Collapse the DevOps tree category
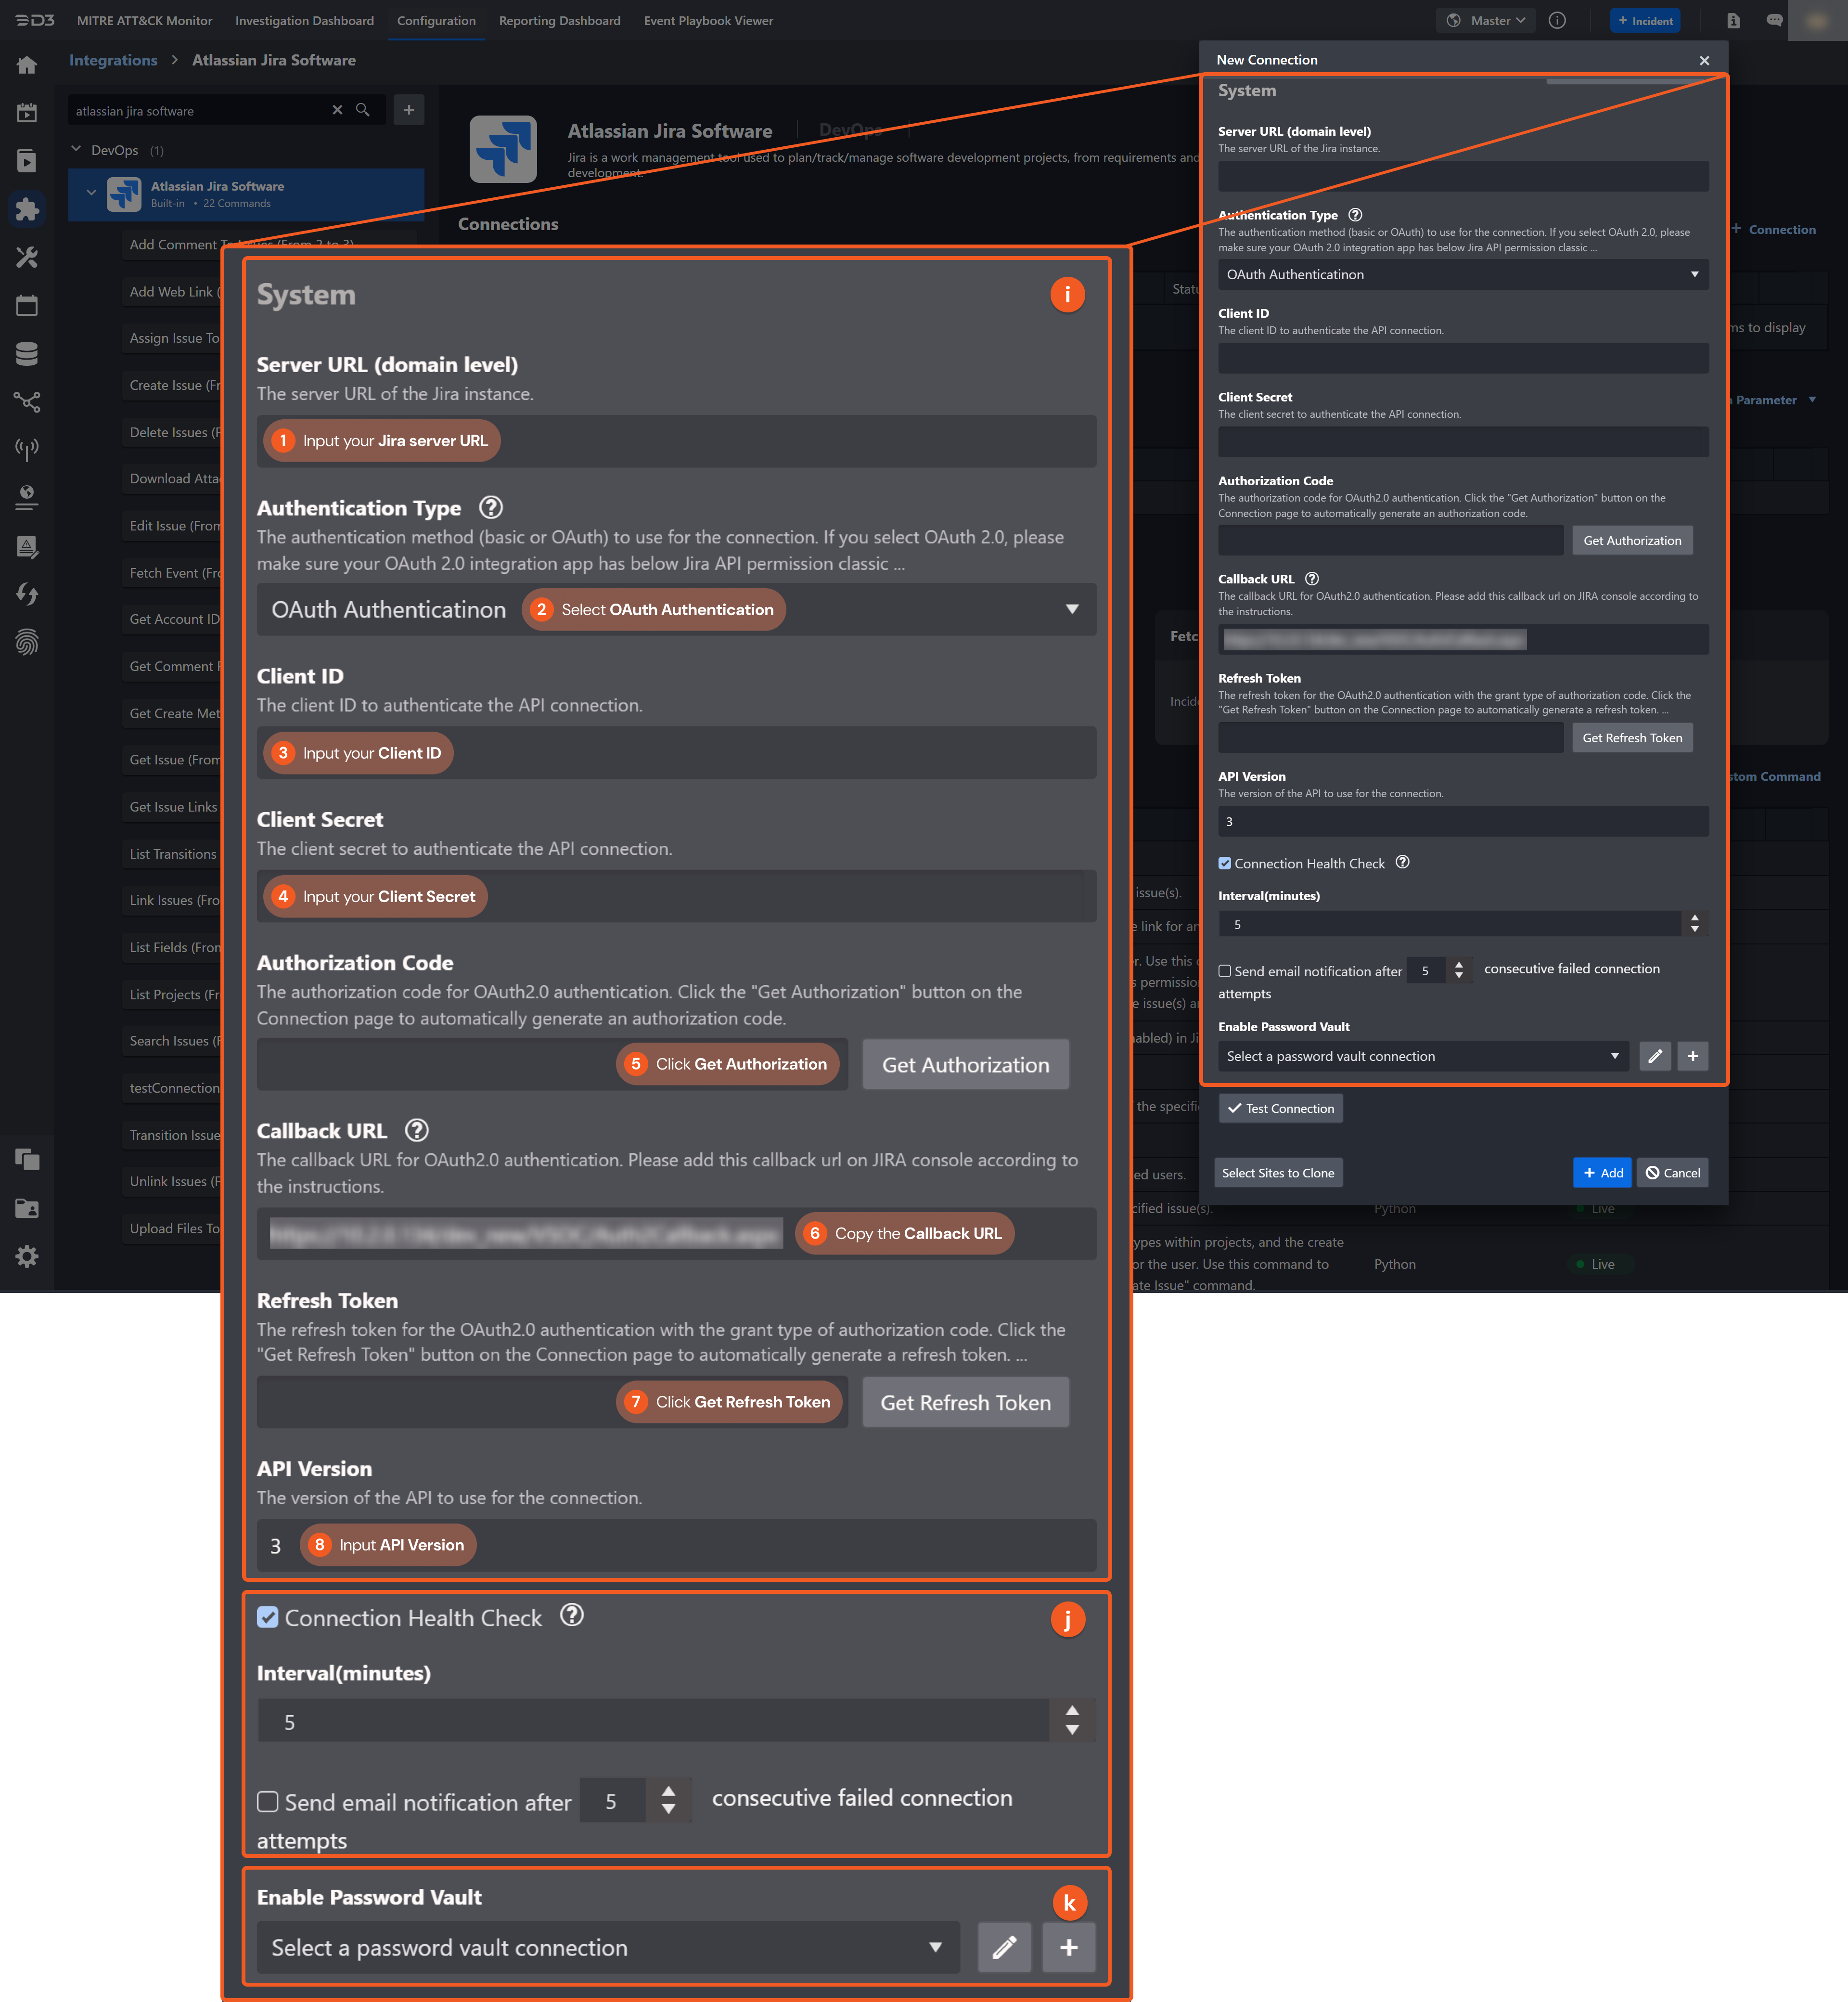The height and width of the screenshot is (2002, 1848). 76,150
